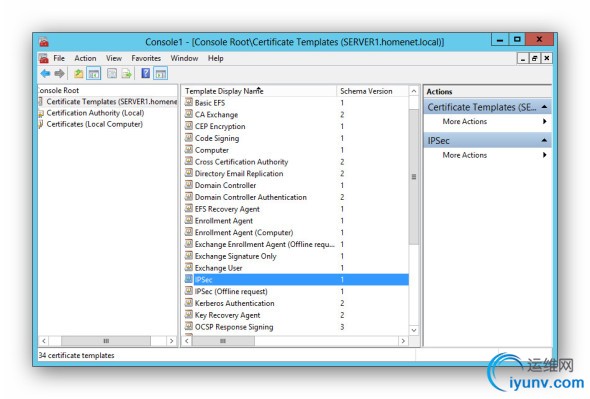Collapse the IPSec actions section
590x399 pixels.
pos(544,140)
